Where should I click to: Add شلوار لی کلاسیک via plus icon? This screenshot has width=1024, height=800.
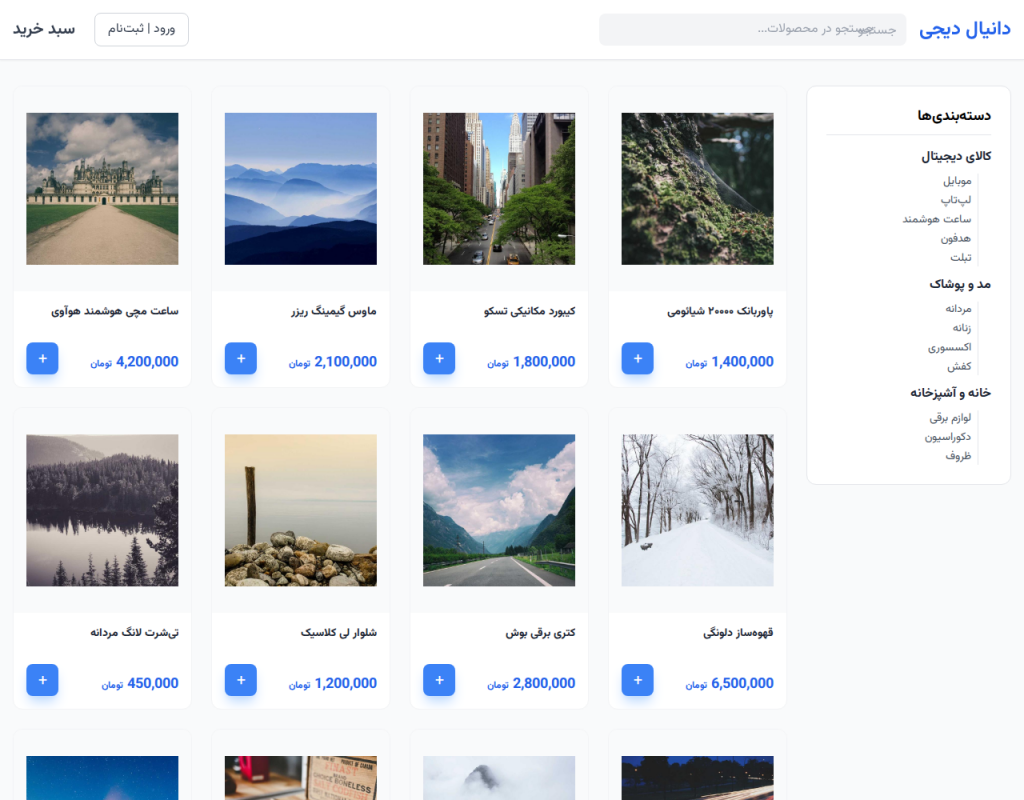pos(240,680)
